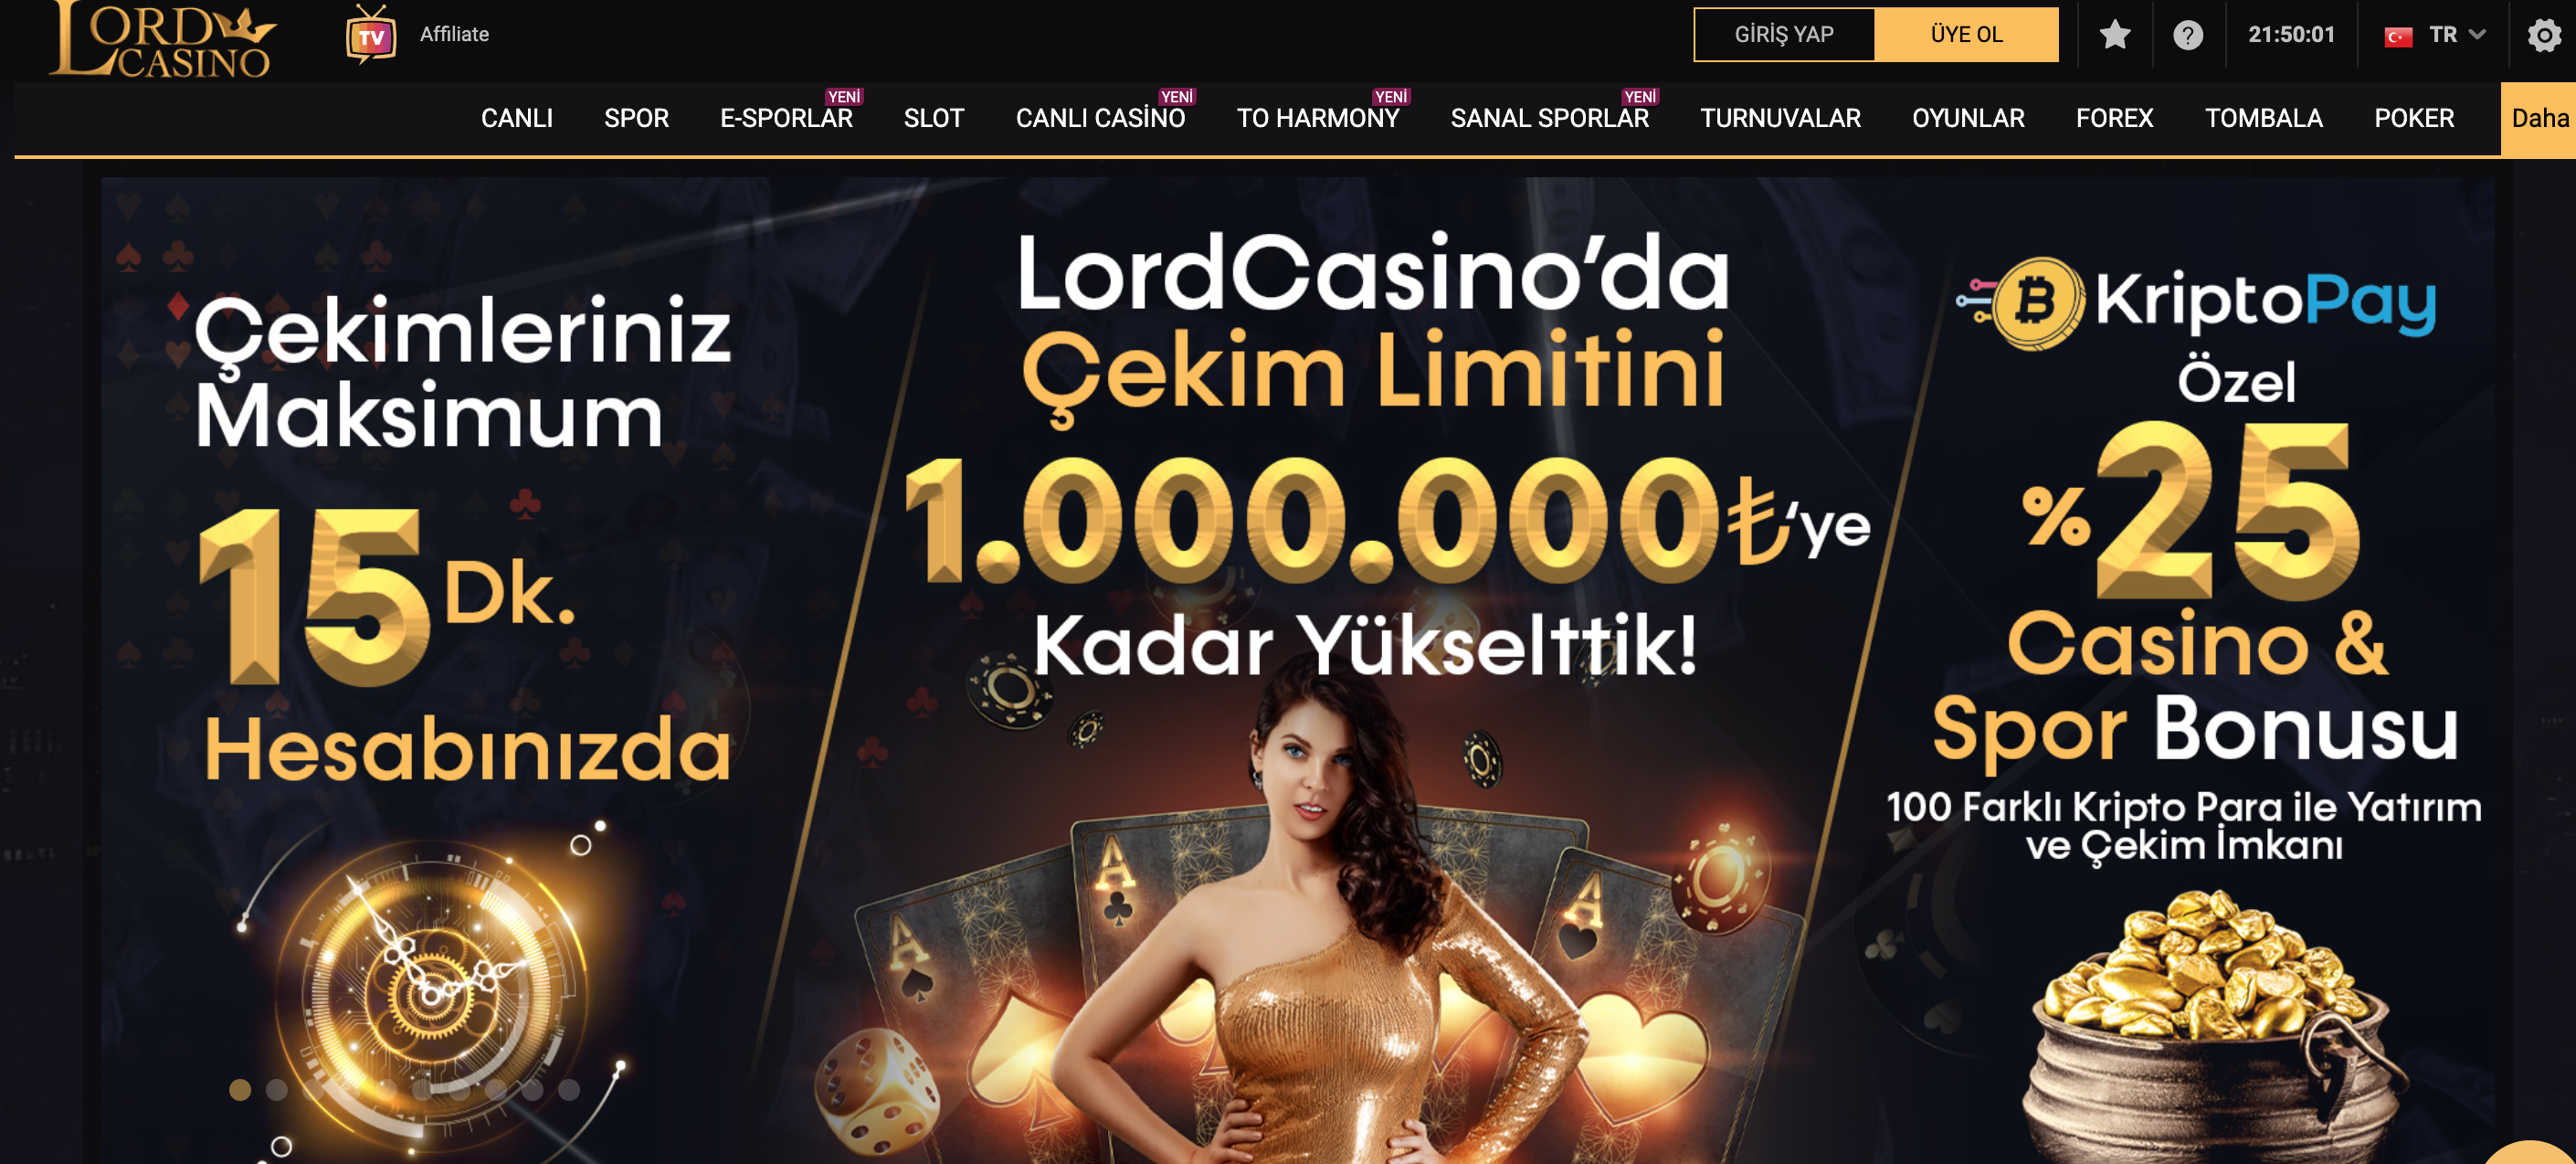Click the GİRİŞ YAP button

point(1783,35)
